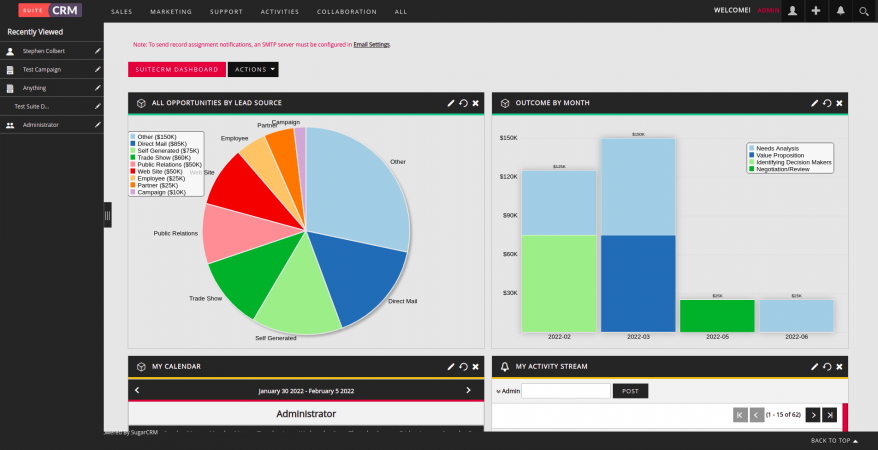Click the plus quick create icon
The height and width of the screenshot is (450, 878).
pos(816,11)
